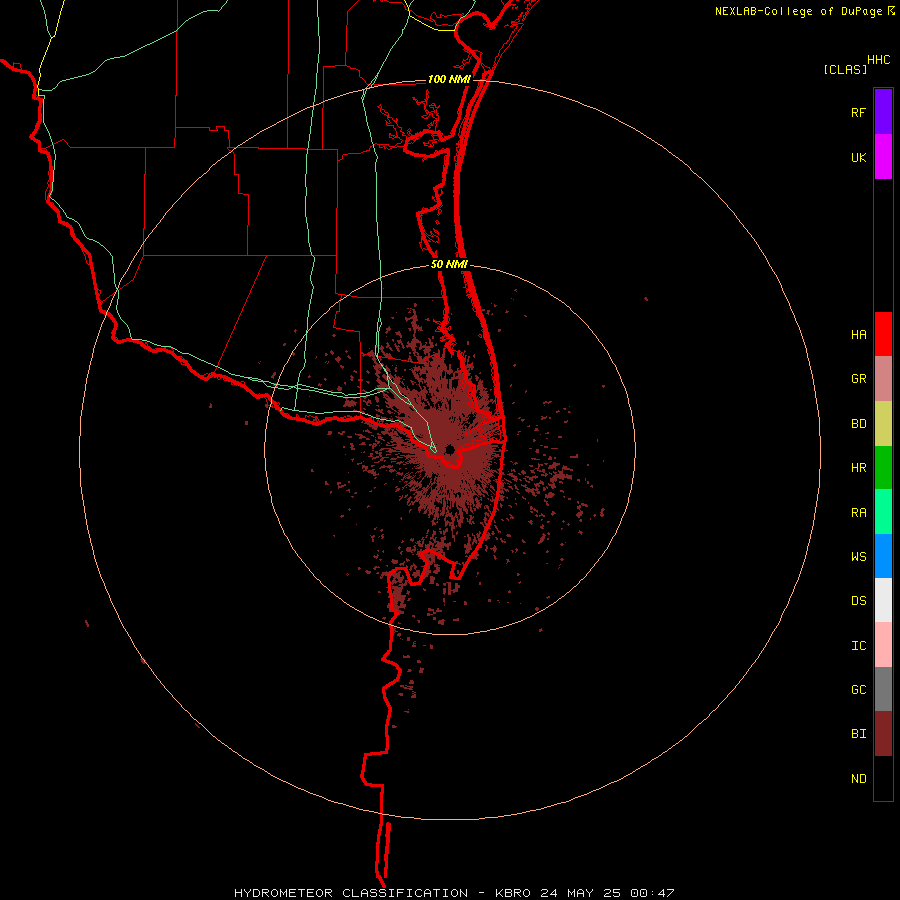Click the GC gray color swatch

click(883, 689)
